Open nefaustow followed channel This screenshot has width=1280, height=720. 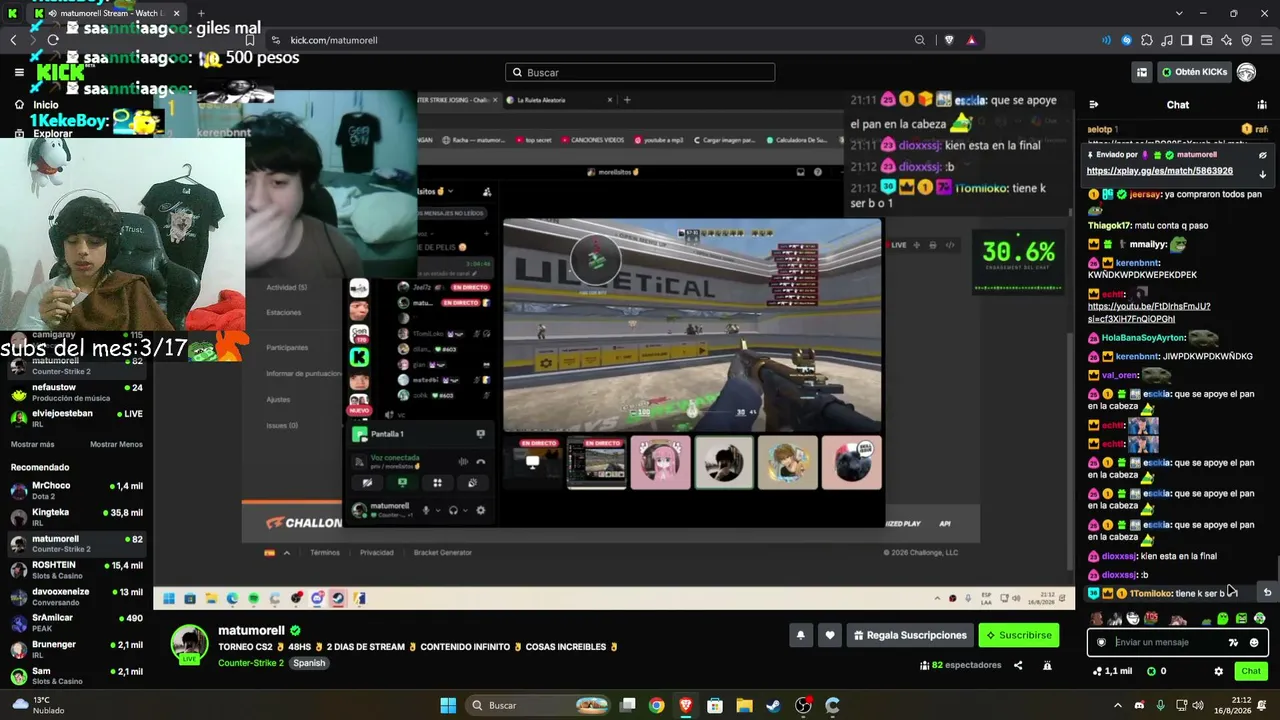(76, 392)
